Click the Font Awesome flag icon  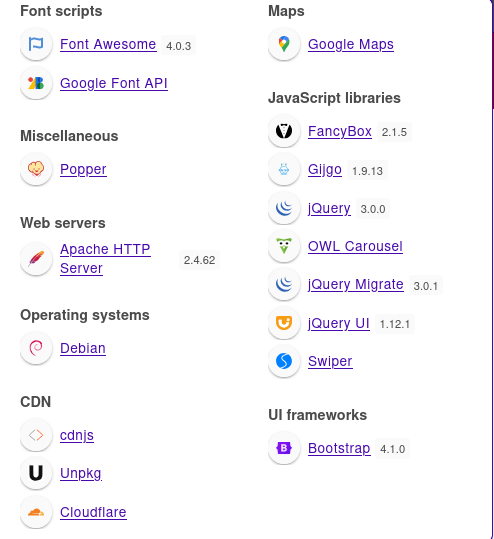36,44
